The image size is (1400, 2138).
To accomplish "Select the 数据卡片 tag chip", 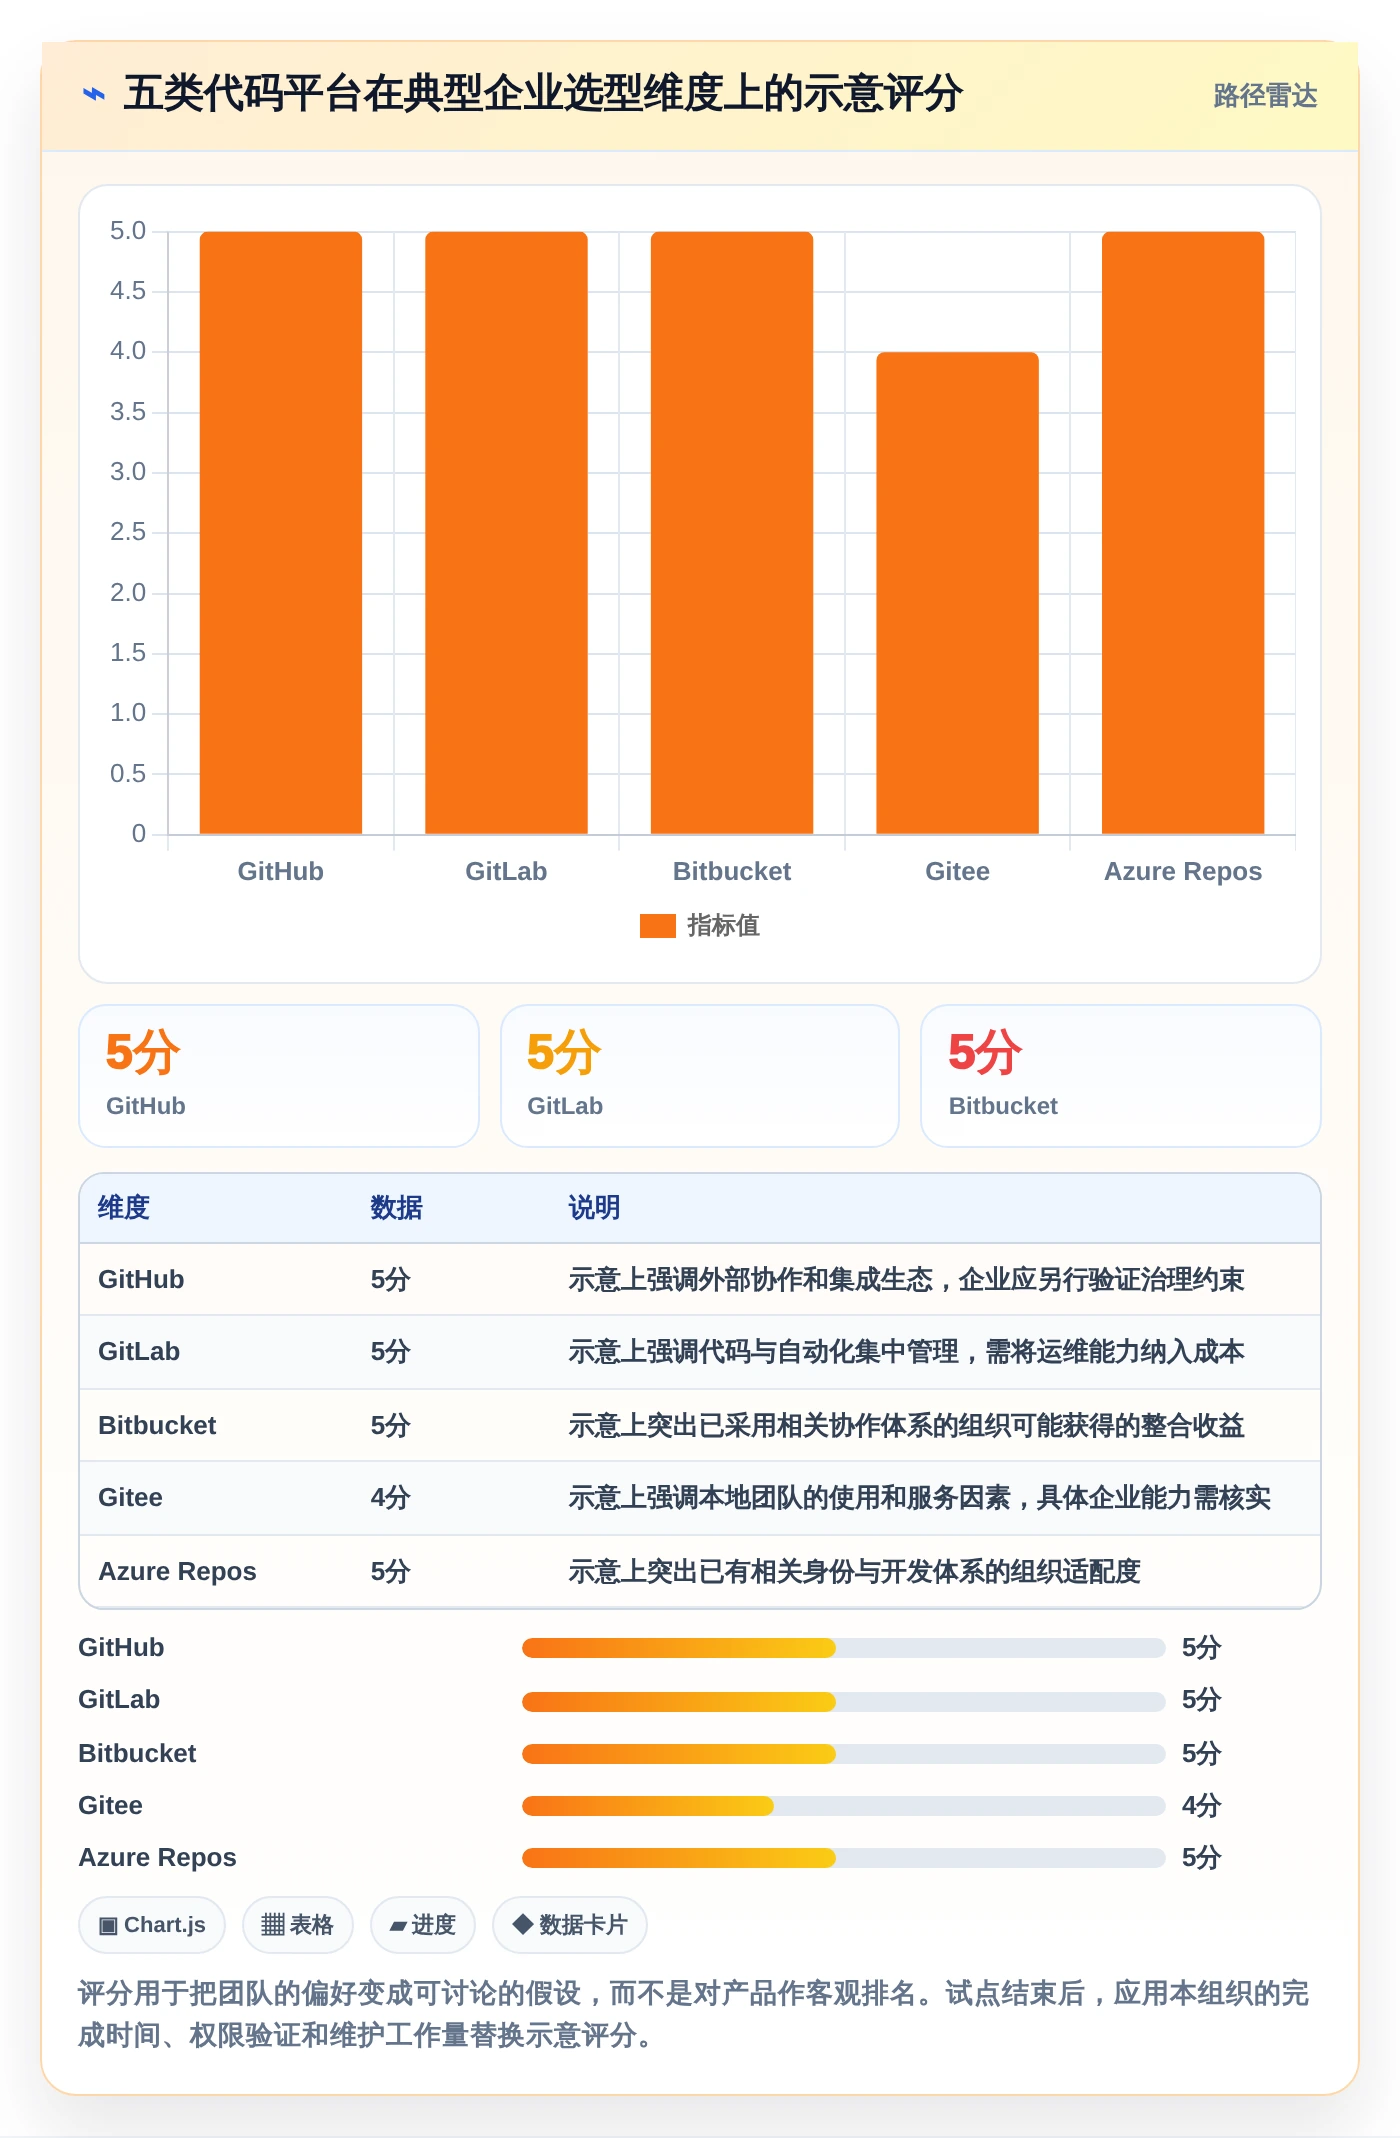I will click(569, 1925).
